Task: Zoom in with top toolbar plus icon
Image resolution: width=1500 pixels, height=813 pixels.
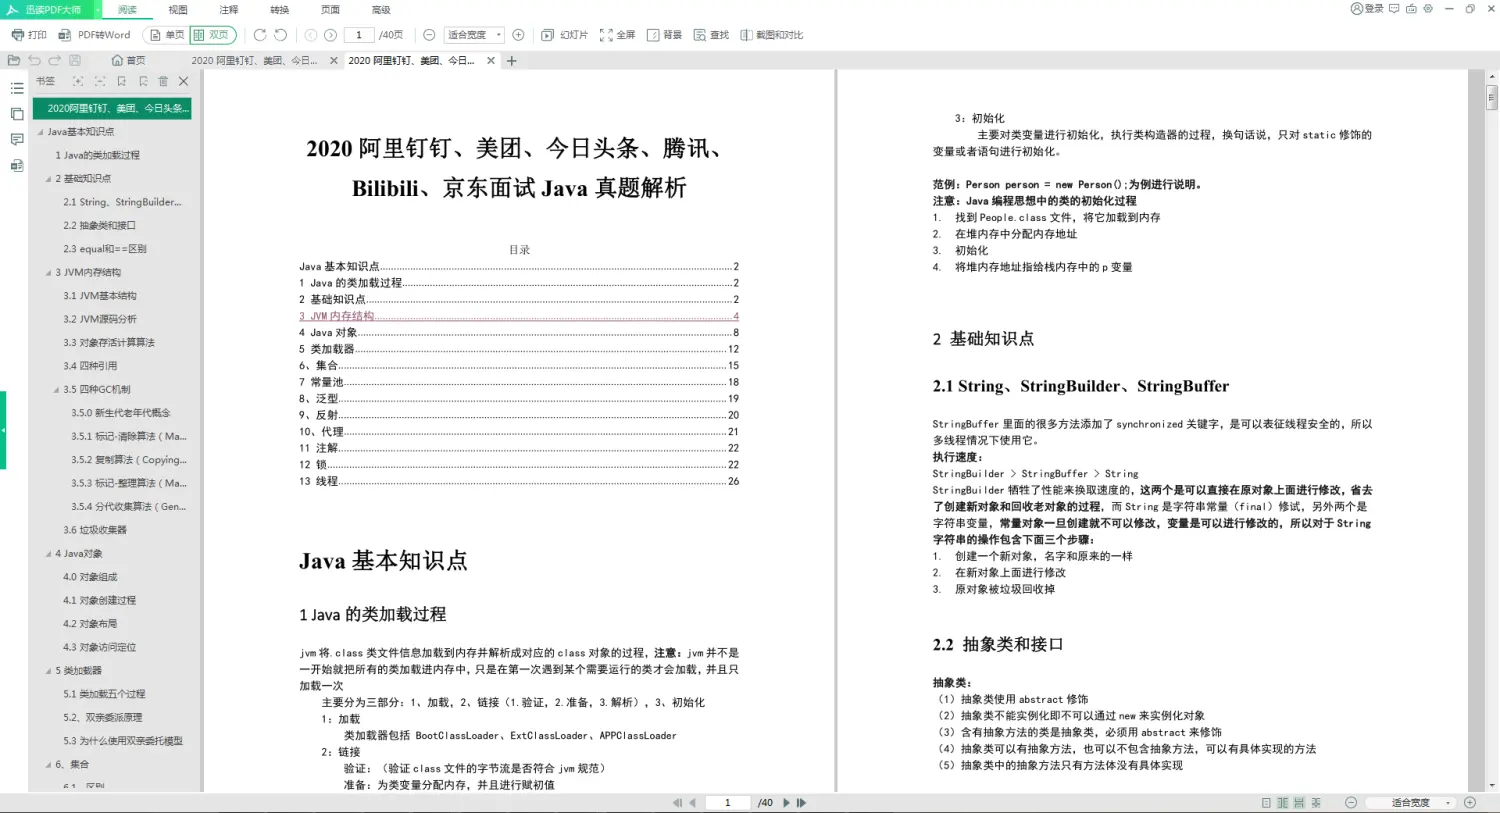Action: coord(518,35)
